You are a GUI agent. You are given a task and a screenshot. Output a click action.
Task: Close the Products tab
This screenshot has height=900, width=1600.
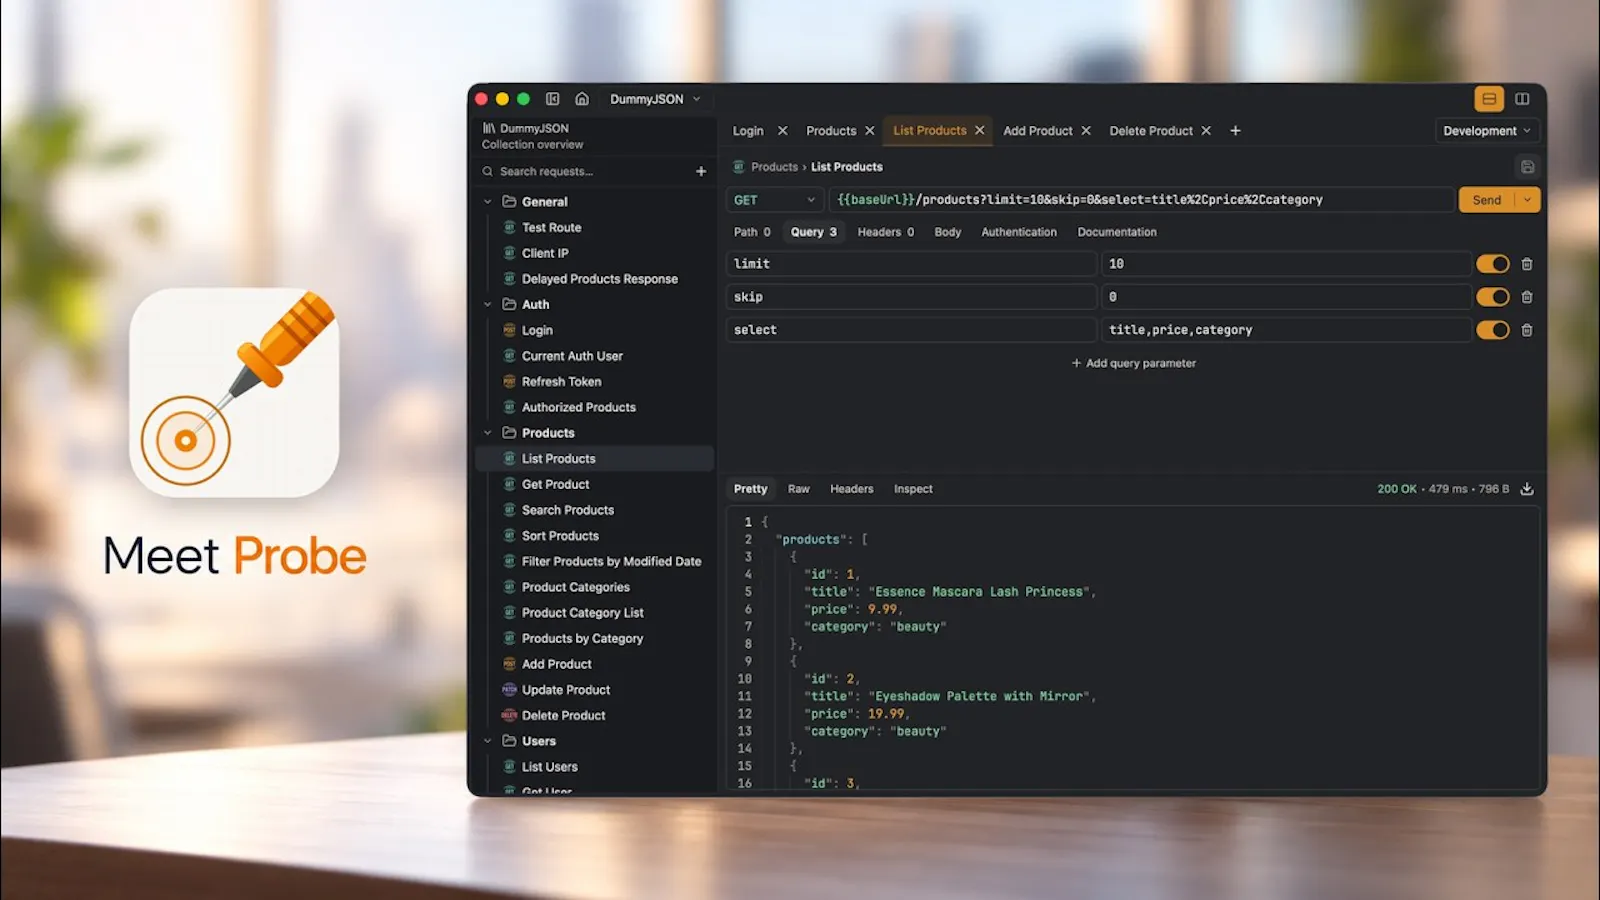click(870, 131)
